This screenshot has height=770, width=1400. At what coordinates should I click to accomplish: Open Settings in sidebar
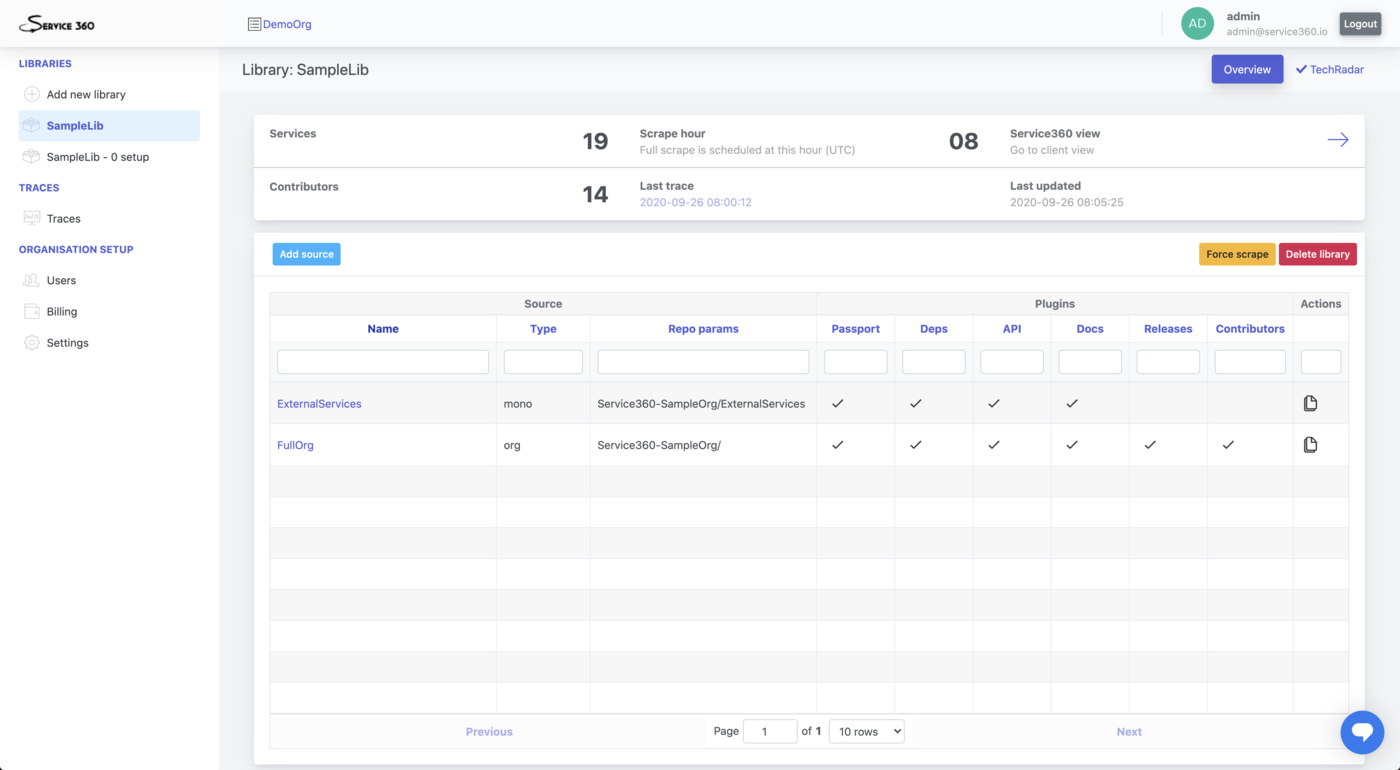click(109, 342)
